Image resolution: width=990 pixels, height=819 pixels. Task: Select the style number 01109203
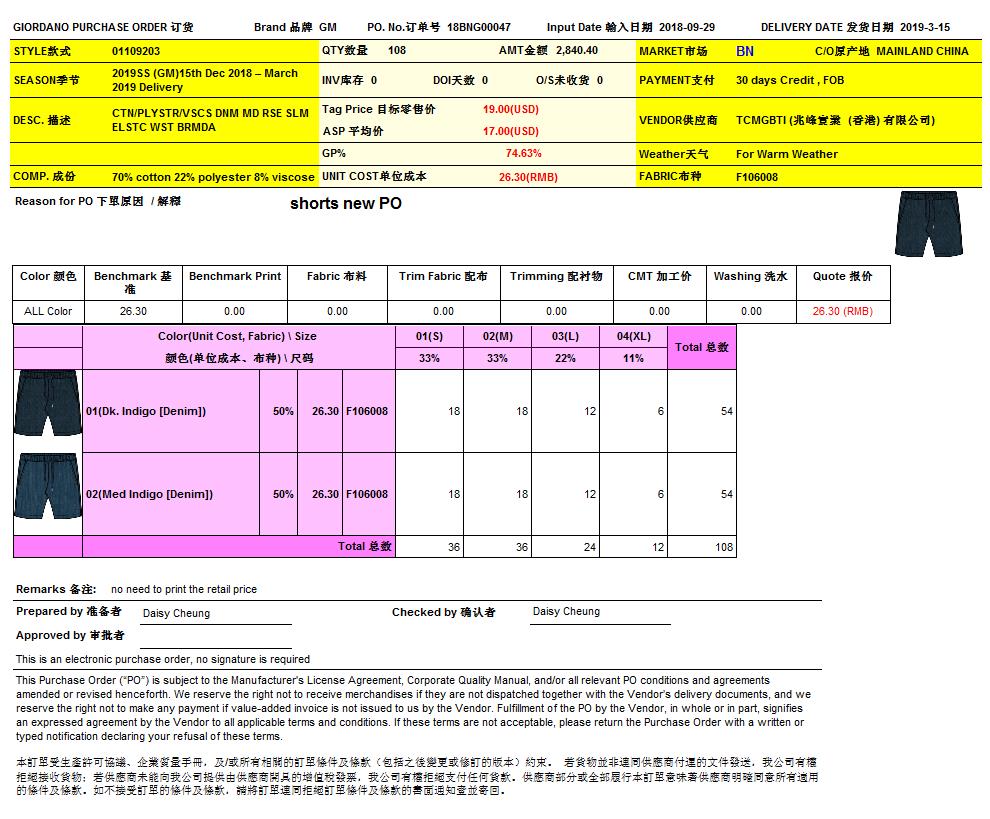tap(136, 50)
